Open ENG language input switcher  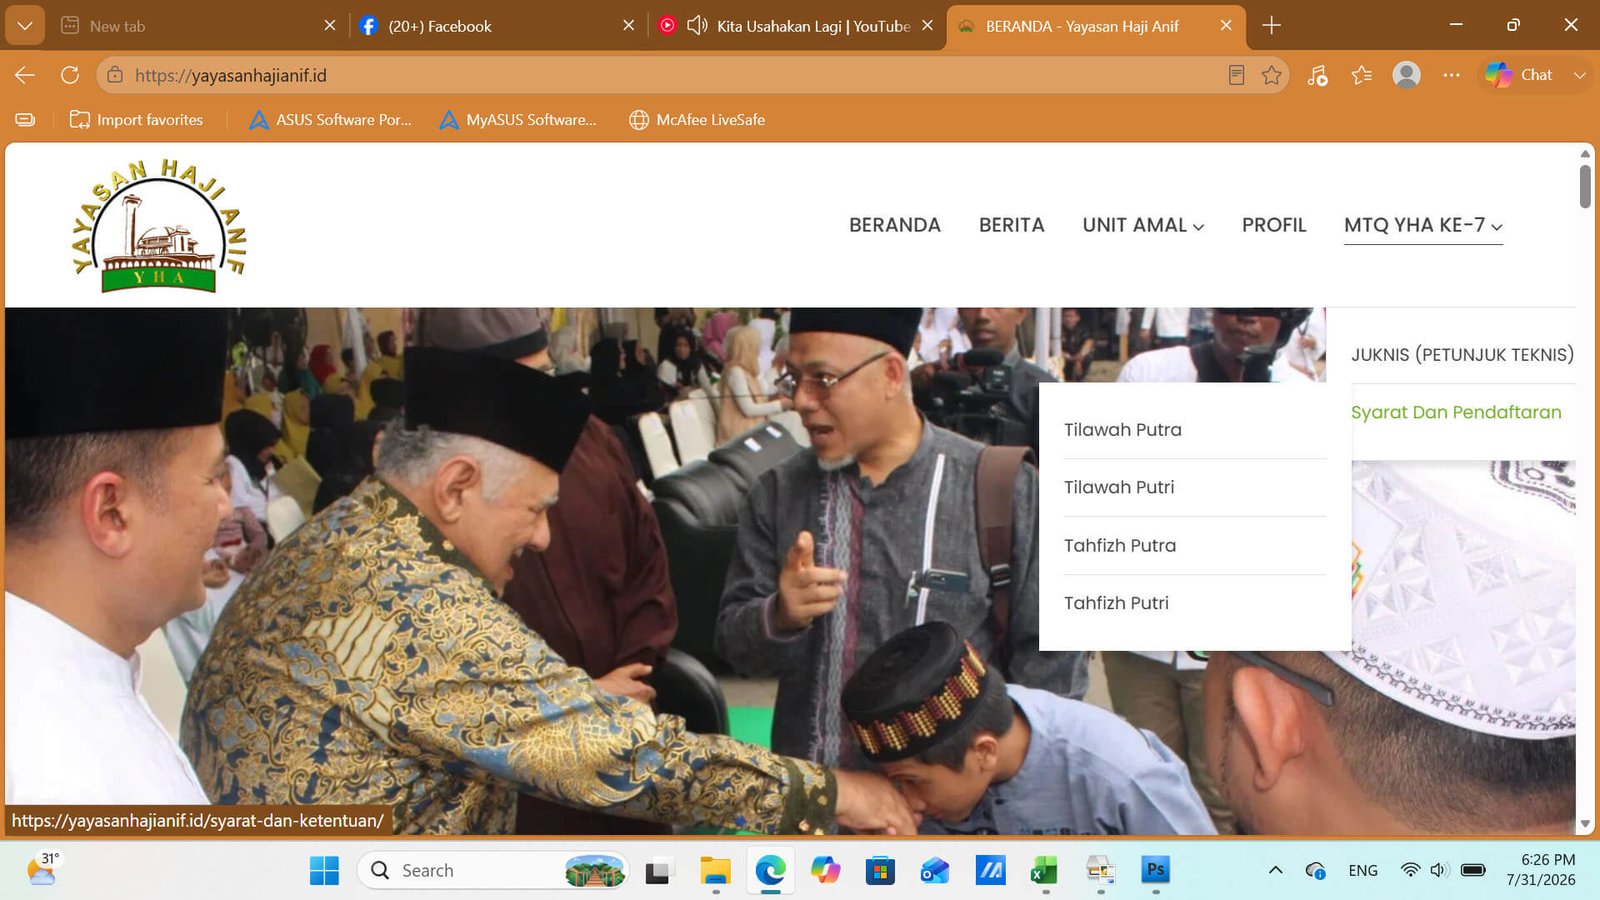1363,870
